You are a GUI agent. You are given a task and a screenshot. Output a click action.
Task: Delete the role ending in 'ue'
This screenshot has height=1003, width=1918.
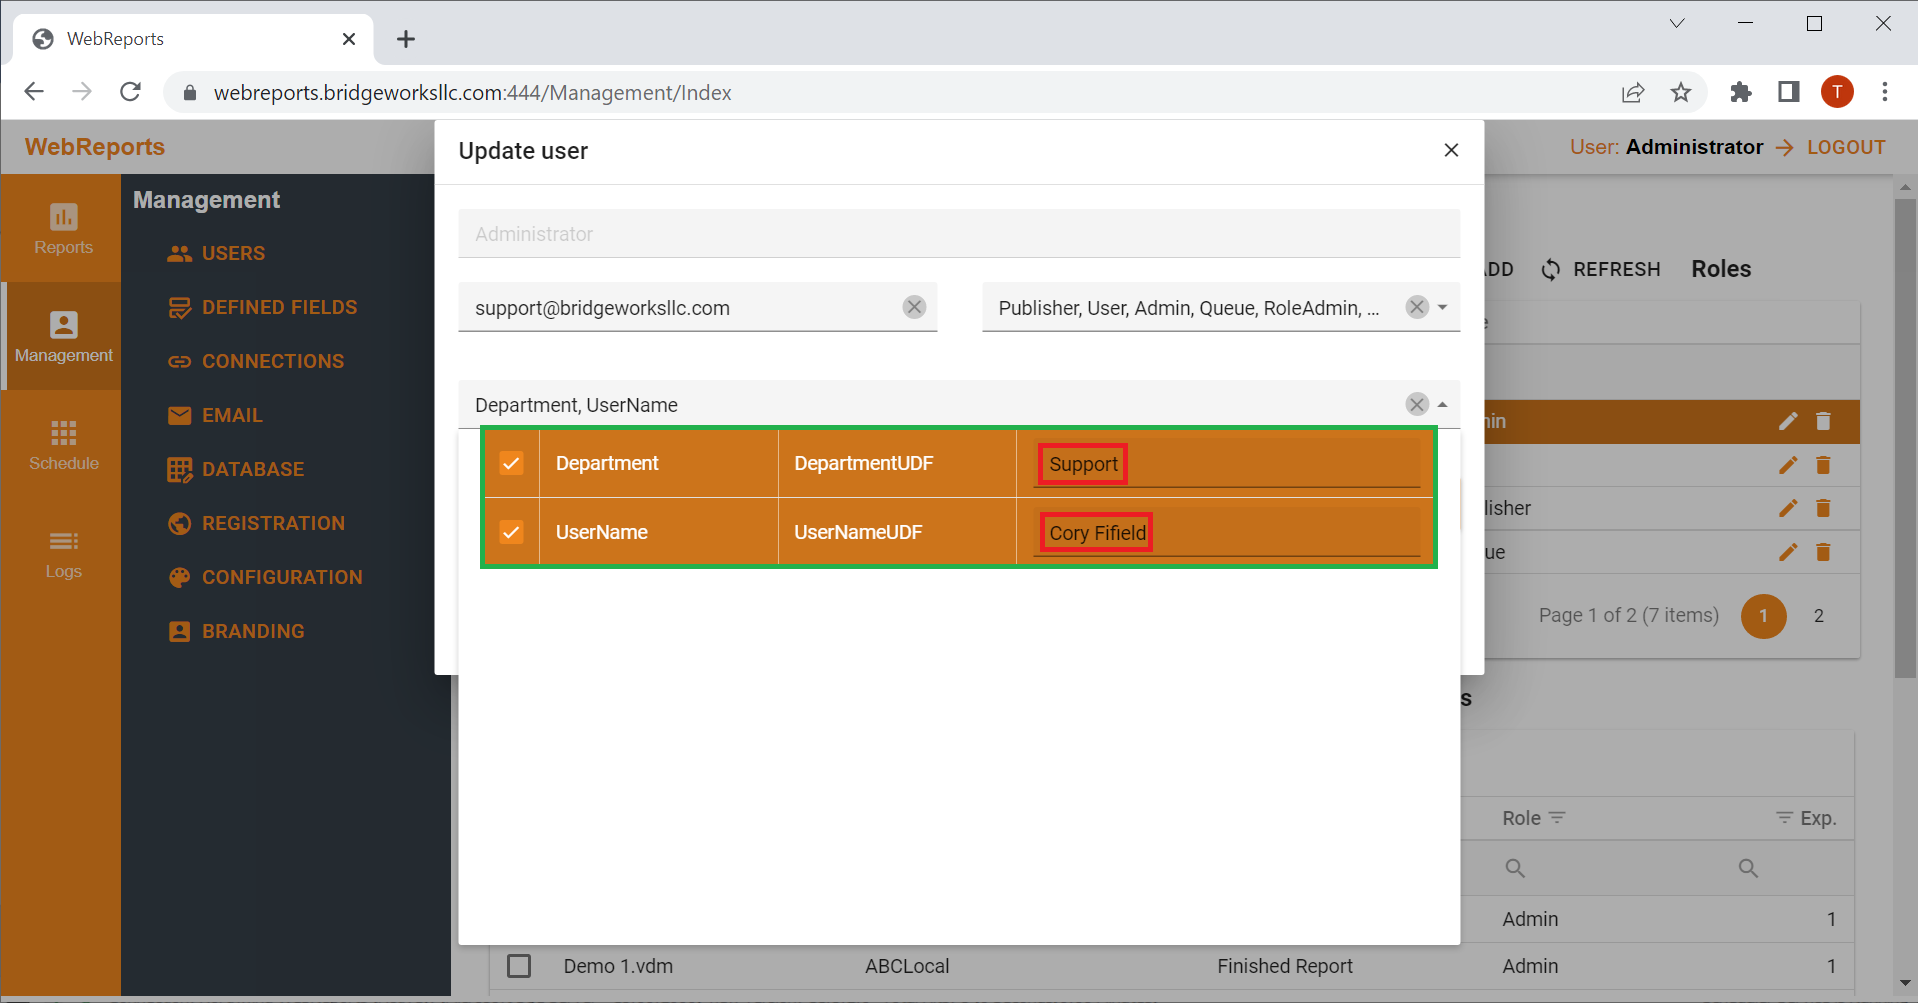[x=1823, y=552]
